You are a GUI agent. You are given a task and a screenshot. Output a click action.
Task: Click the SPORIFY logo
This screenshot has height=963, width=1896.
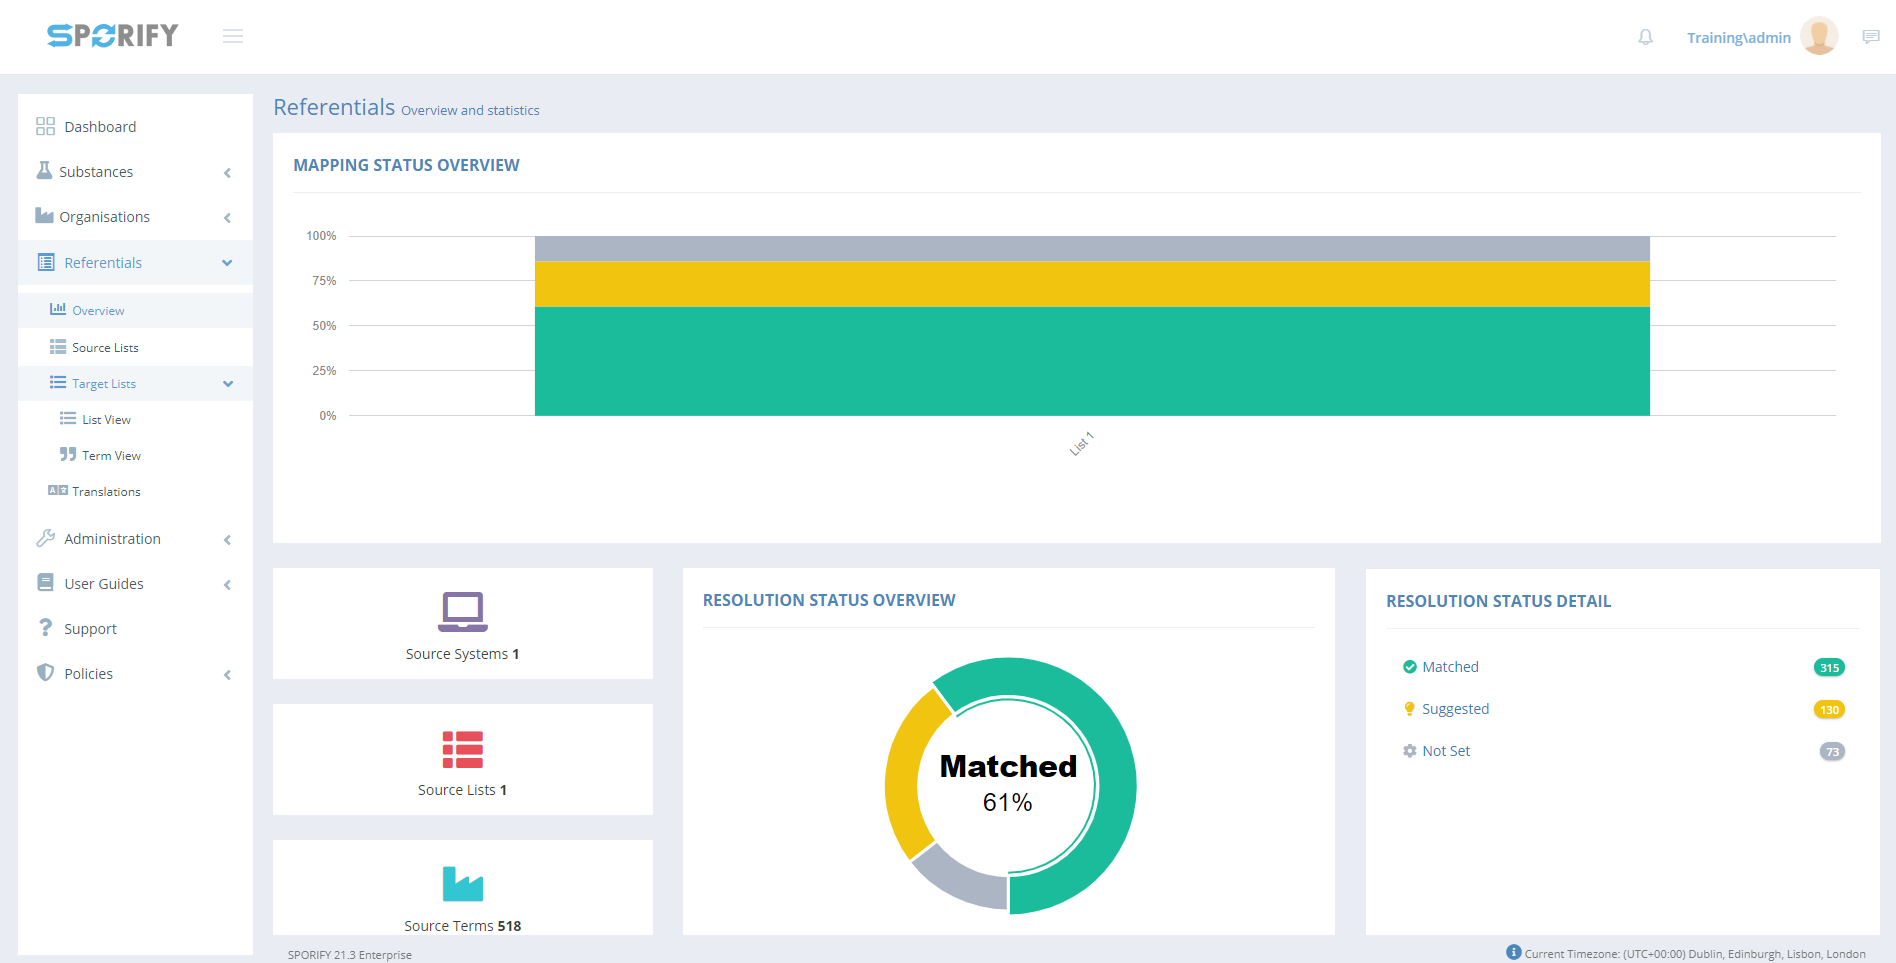coord(112,36)
